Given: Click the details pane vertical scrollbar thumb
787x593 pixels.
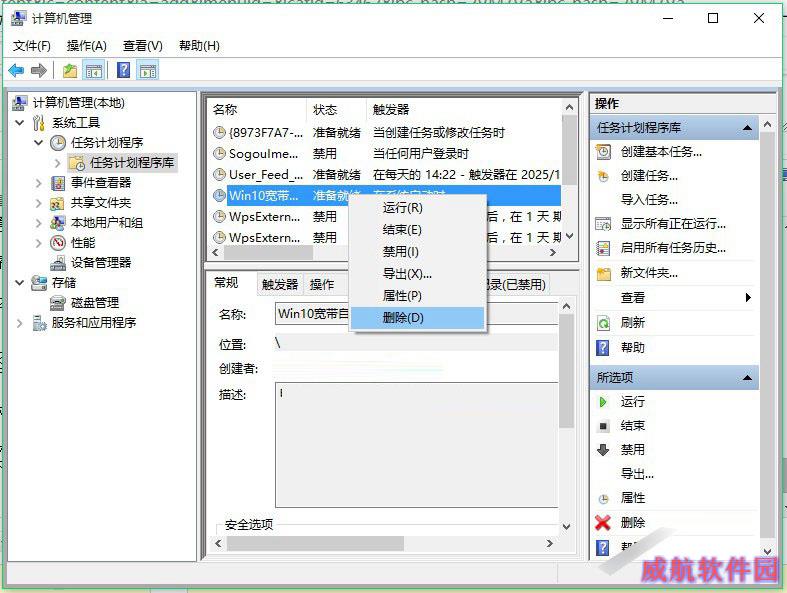Looking at the screenshot, I should (567, 371).
